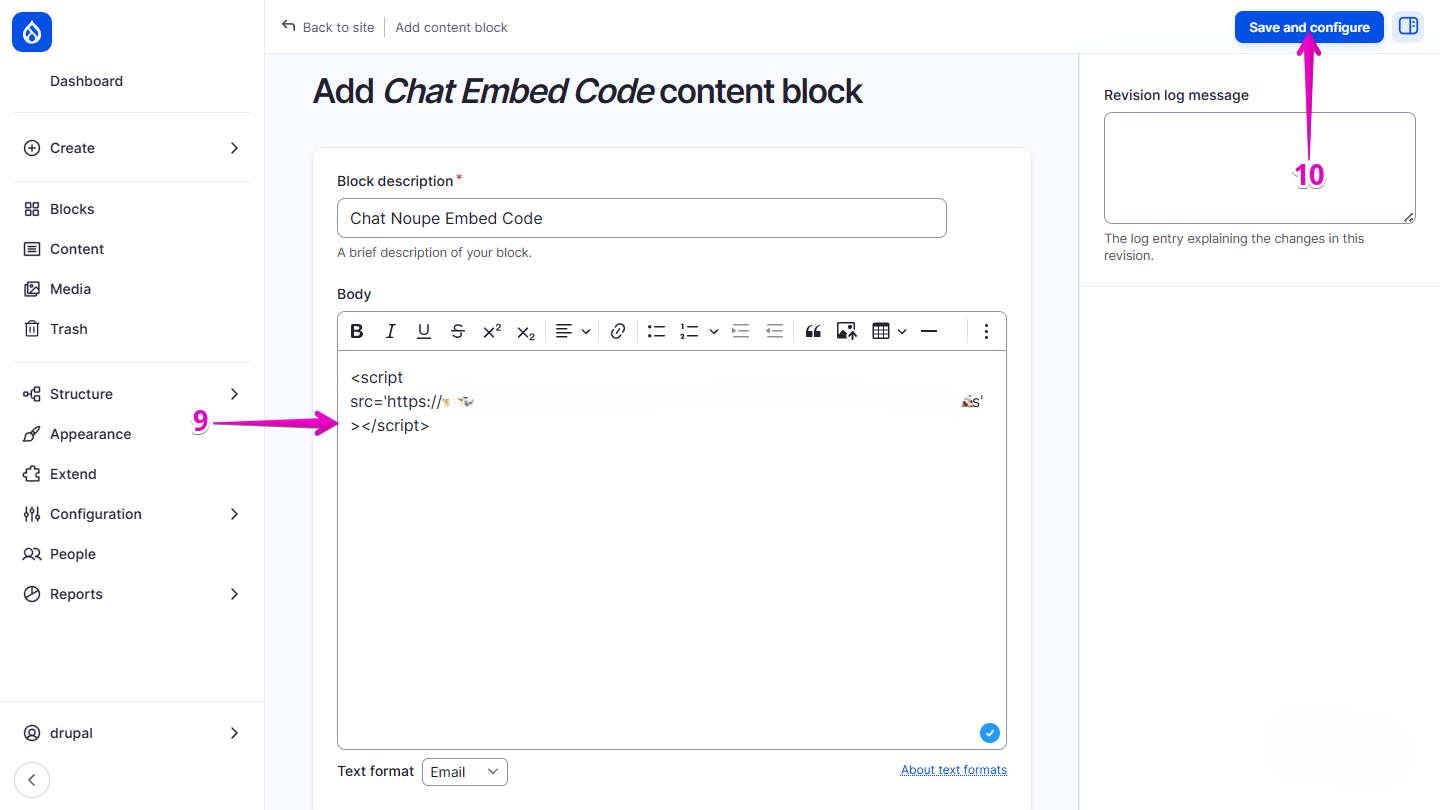Open the Drupal logo in the sidebar
This screenshot has height=810, width=1440.
pos(31,31)
